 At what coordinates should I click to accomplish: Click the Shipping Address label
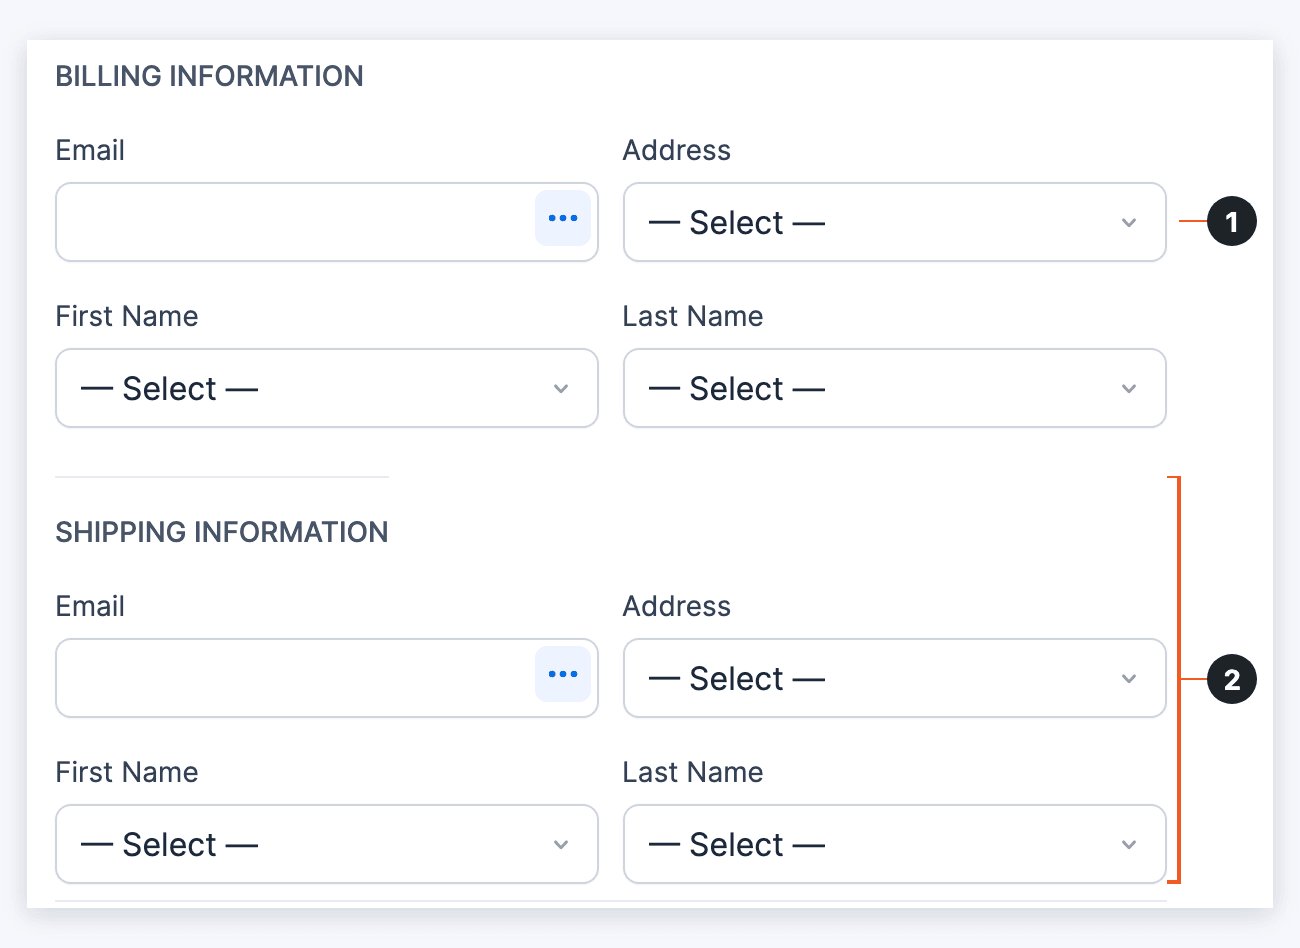pyautogui.click(x=677, y=606)
